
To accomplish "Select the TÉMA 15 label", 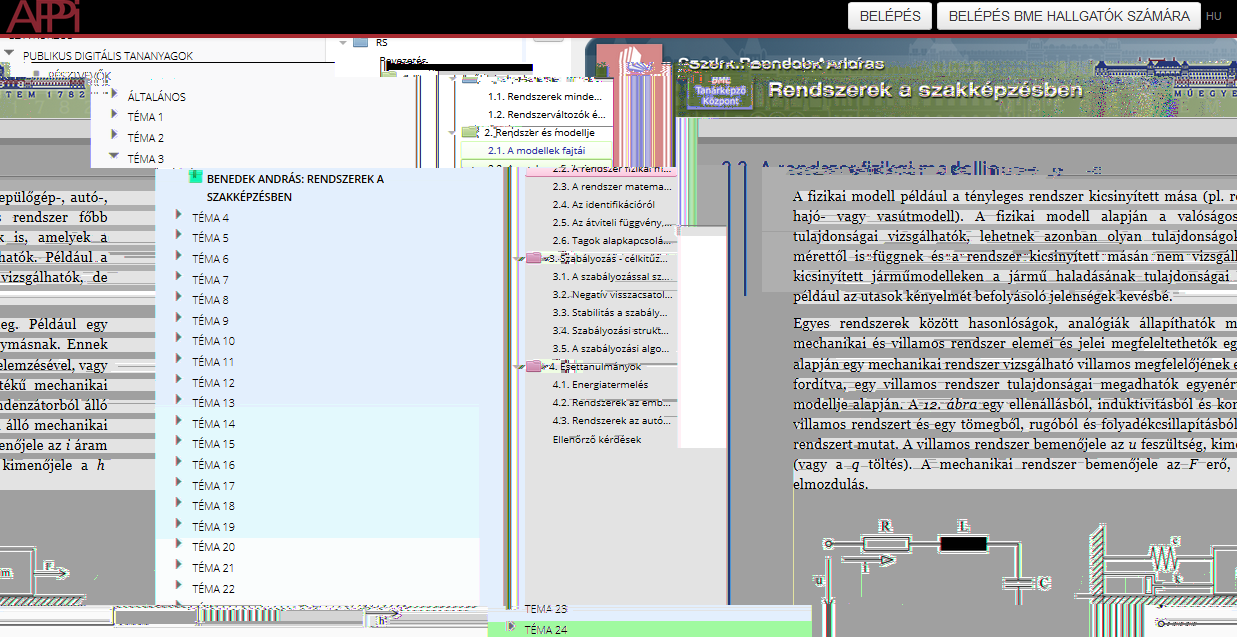I will pyautogui.click(x=213, y=444).
